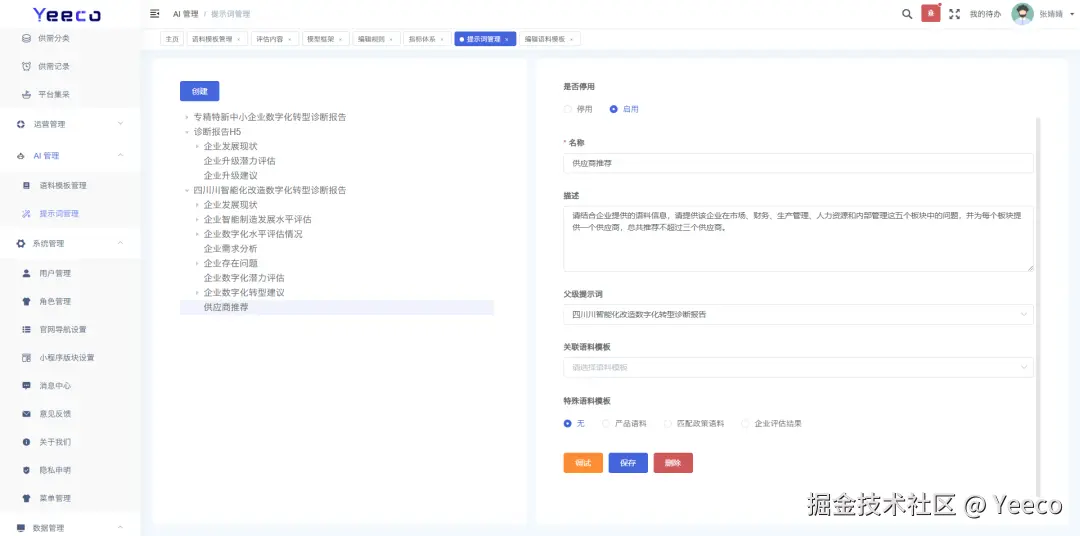The height and width of the screenshot is (536, 1080).
Task: Collapse the 系统管理 sidebar chevron
Action: click(x=121, y=243)
